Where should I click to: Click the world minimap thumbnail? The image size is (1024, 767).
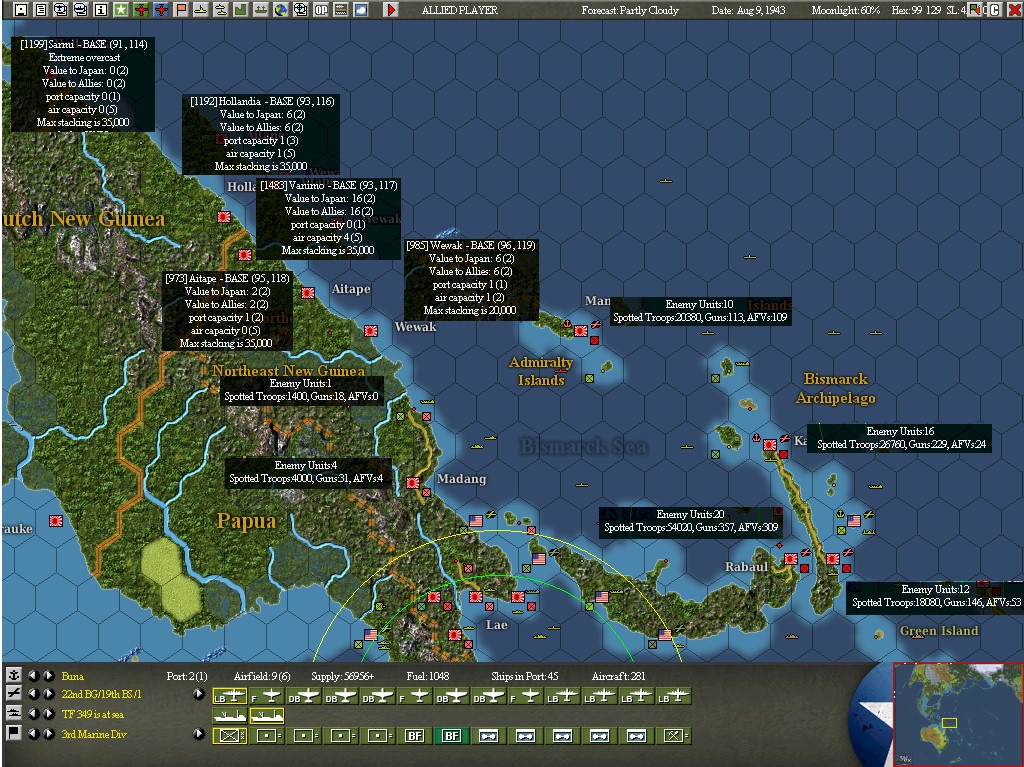(x=957, y=713)
